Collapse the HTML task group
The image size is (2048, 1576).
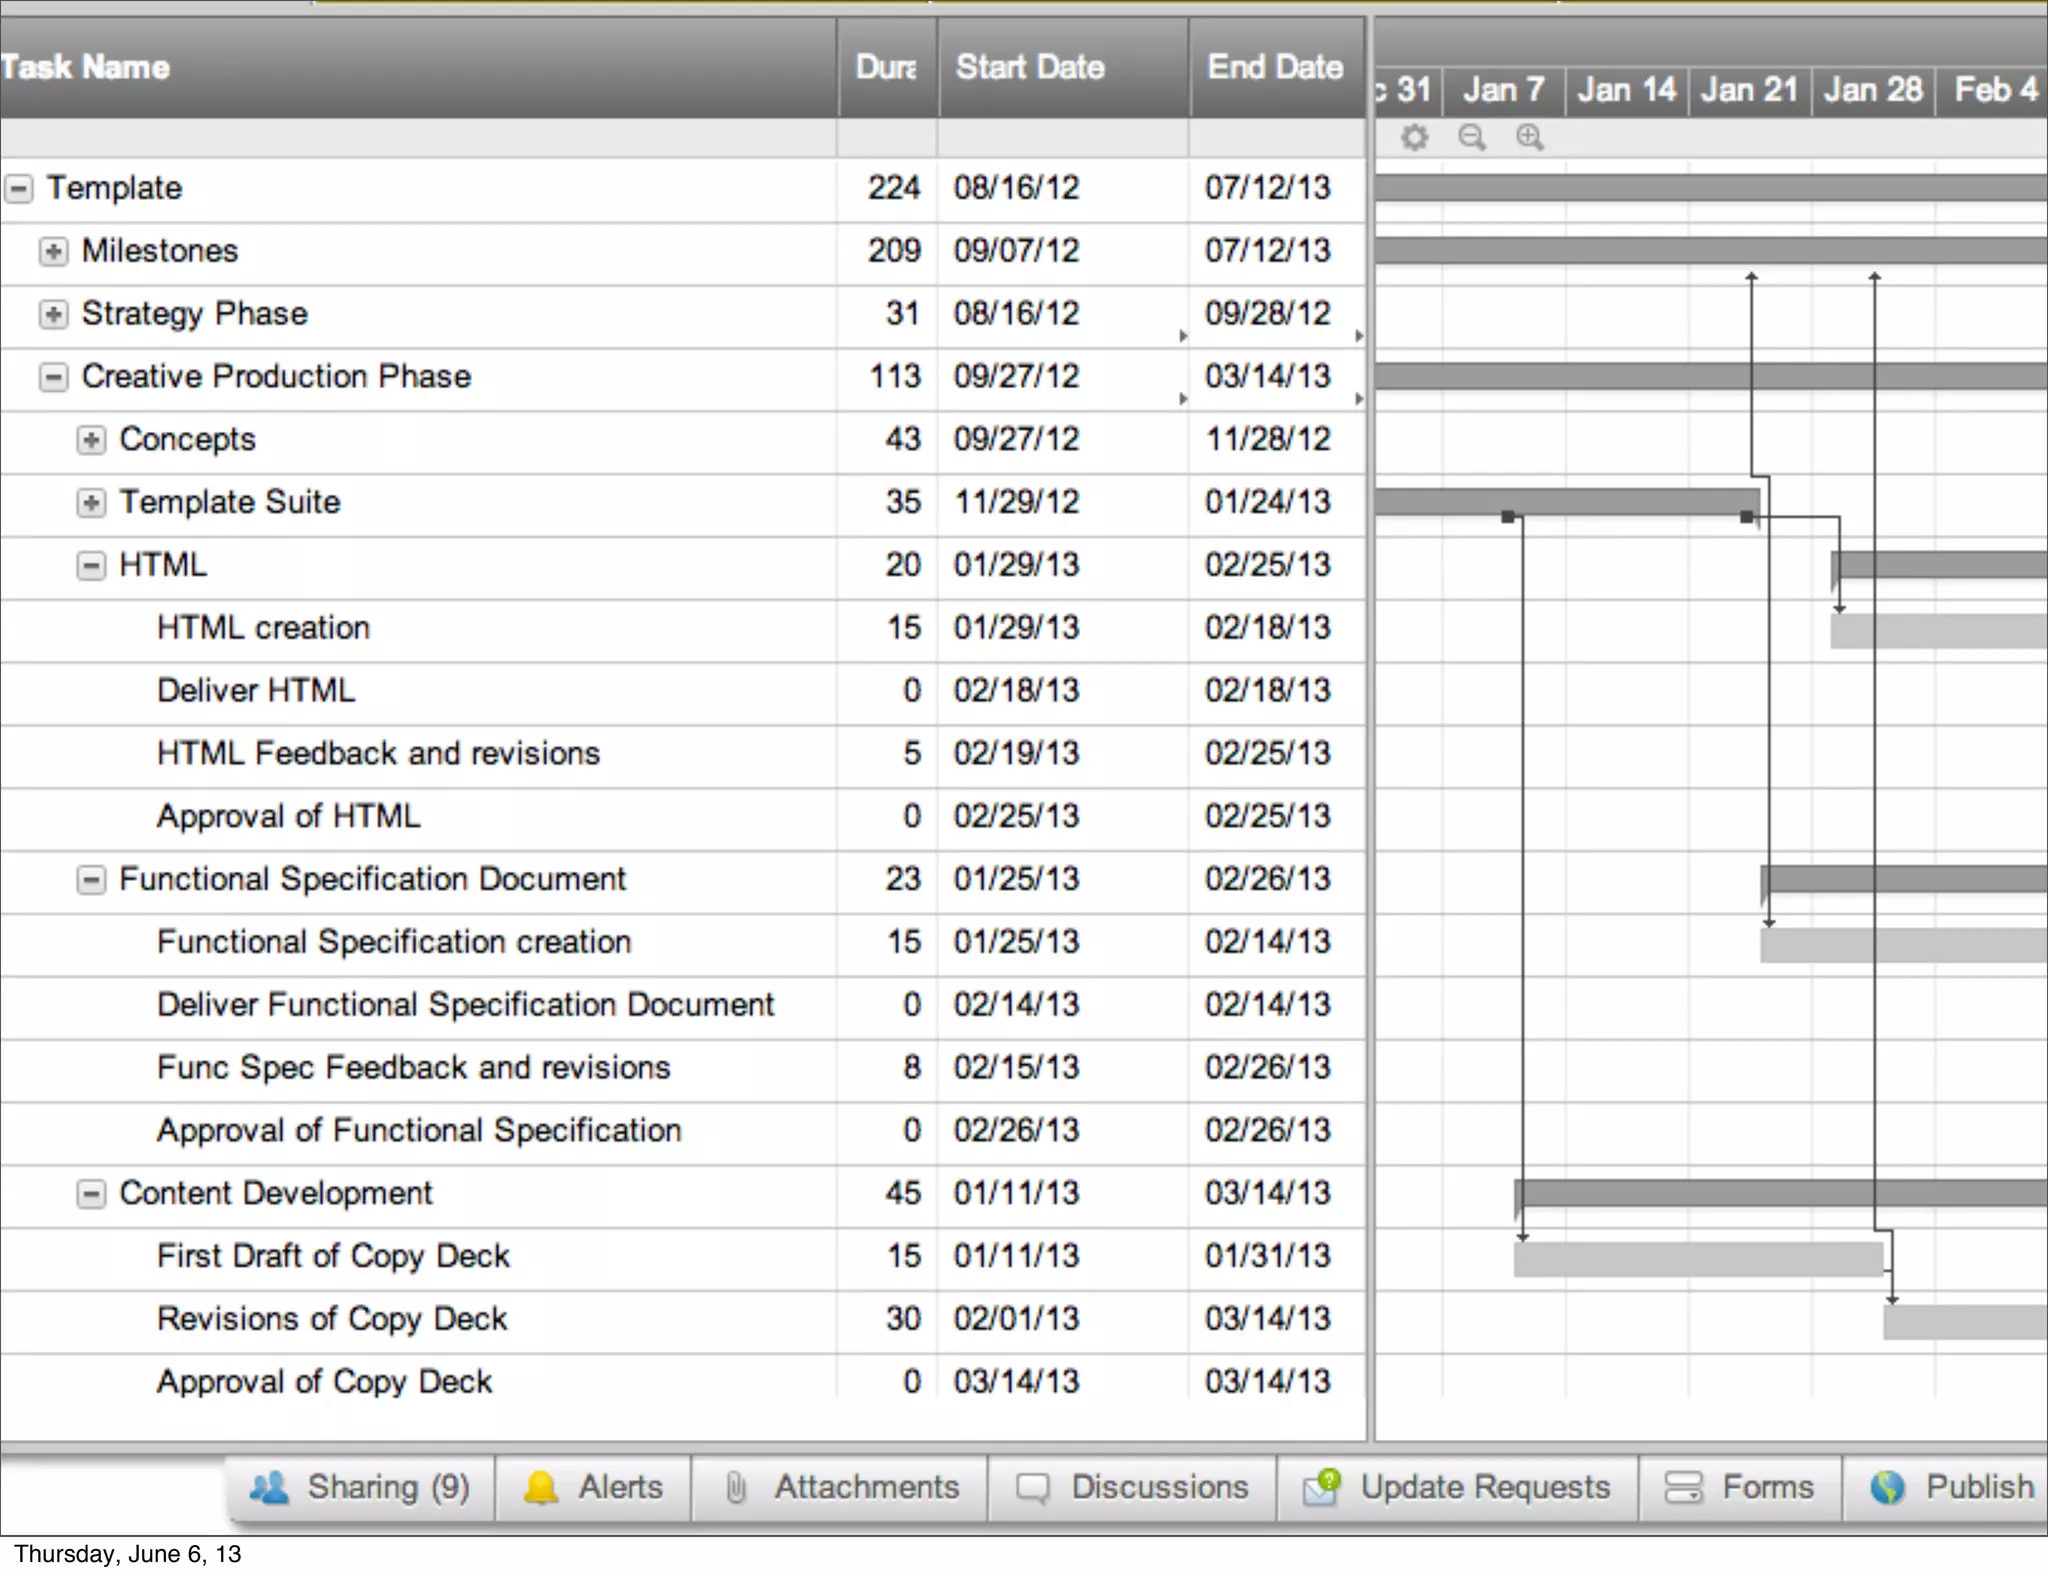click(x=91, y=566)
